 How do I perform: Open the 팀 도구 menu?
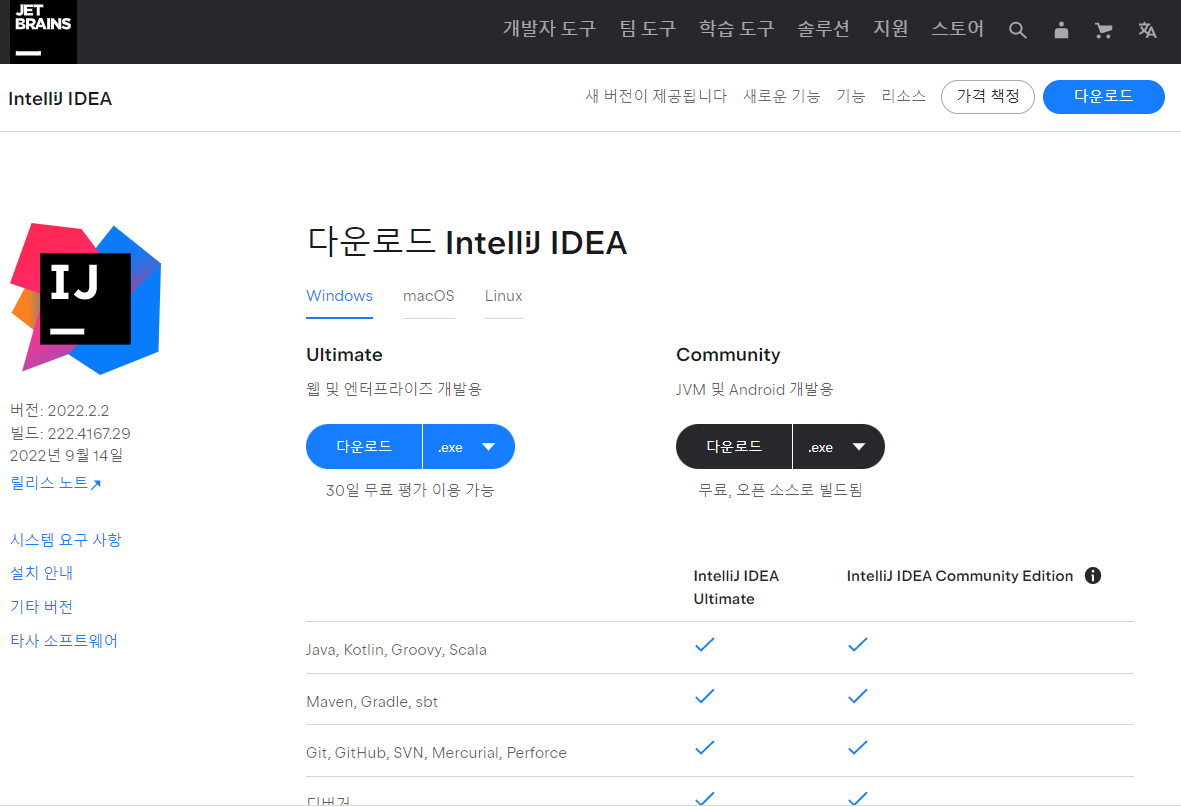[648, 29]
